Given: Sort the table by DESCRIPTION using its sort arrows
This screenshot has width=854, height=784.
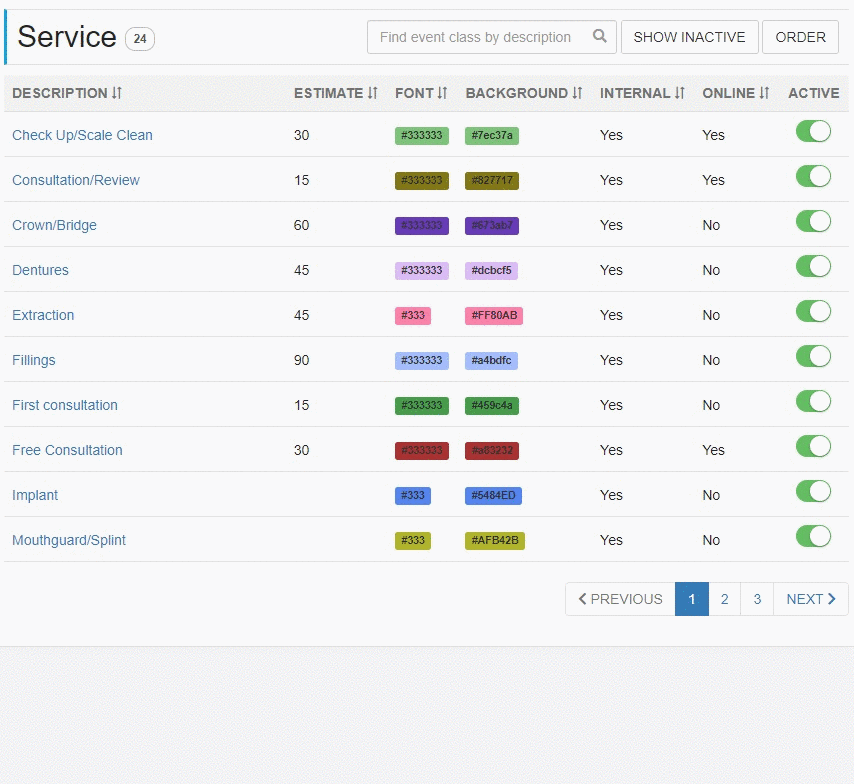Looking at the screenshot, I should click(118, 93).
